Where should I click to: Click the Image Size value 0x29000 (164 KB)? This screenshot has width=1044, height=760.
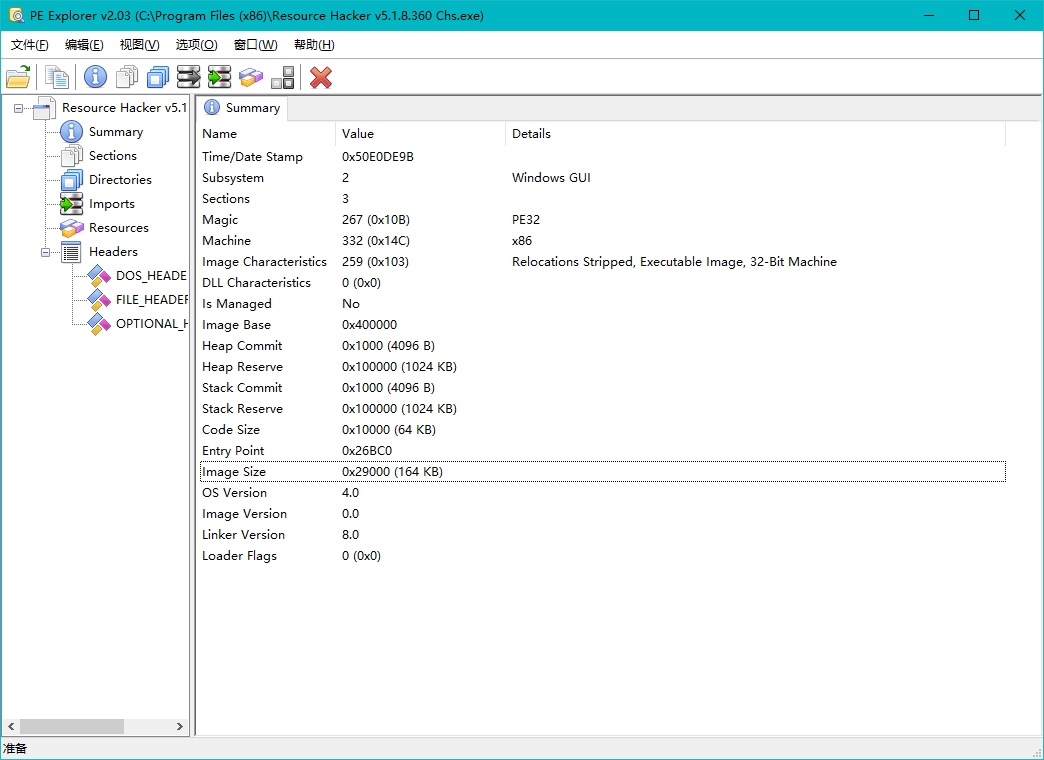click(x=392, y=472)
